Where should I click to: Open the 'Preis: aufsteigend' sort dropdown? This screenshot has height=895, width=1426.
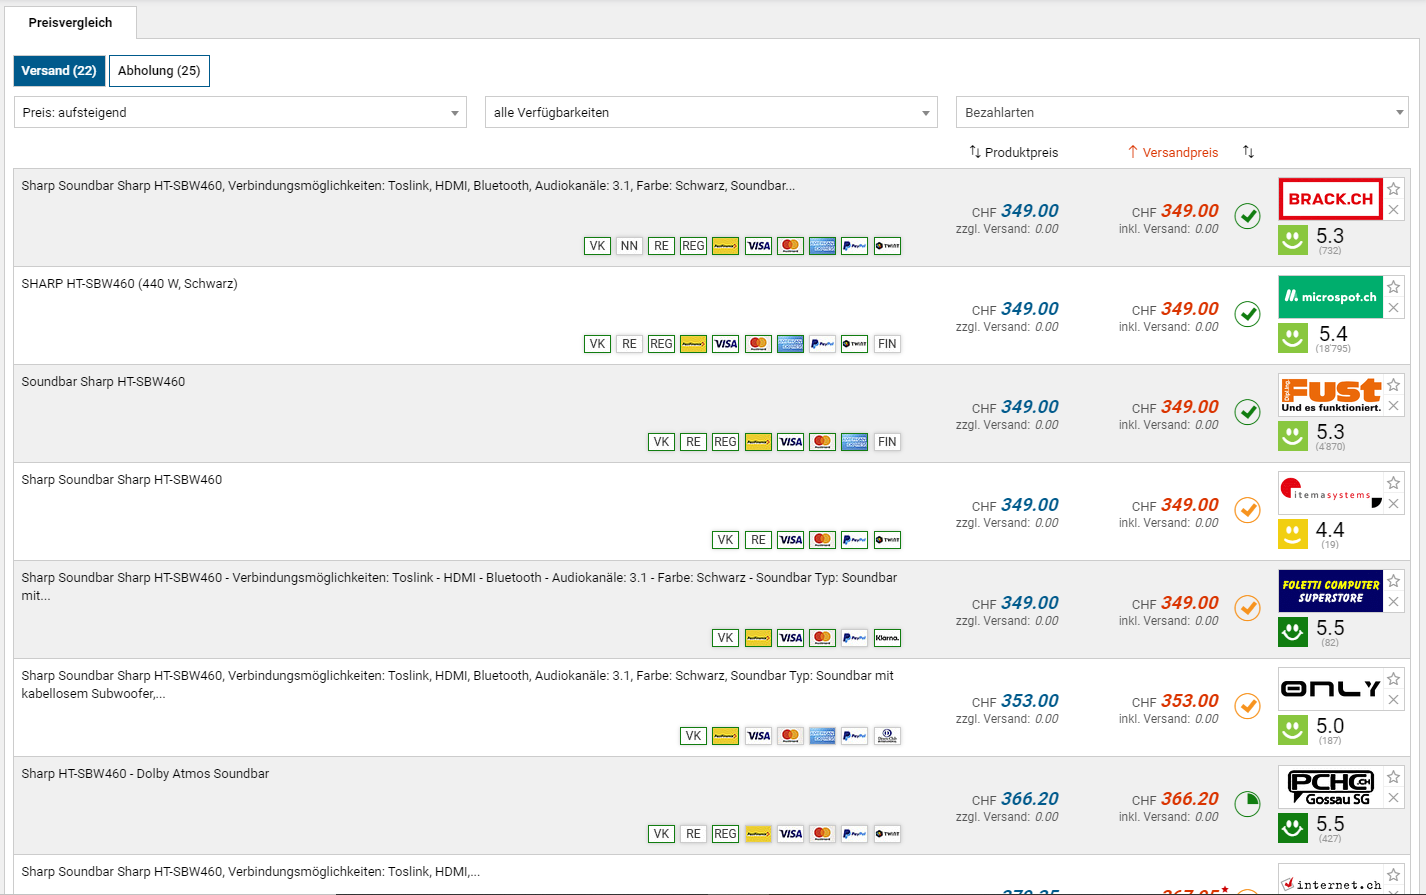pyautogui.click(x=240, y=112)
